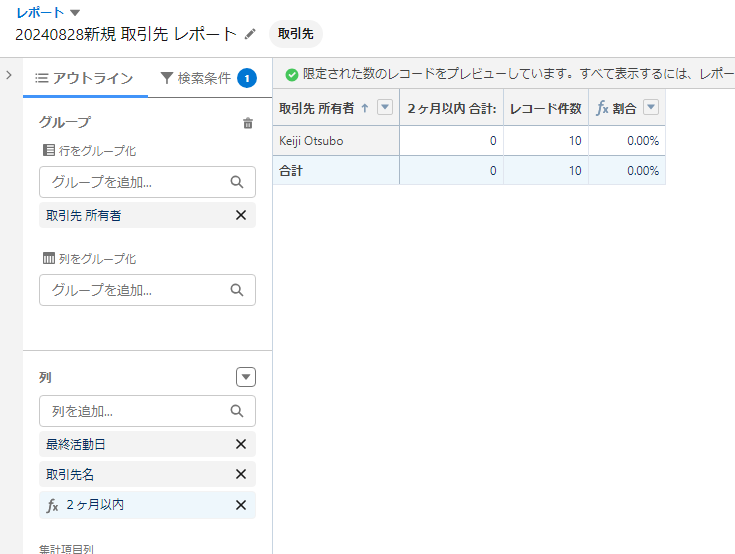
Task: Click the 合計 total row label
Action: click(291, 171)
